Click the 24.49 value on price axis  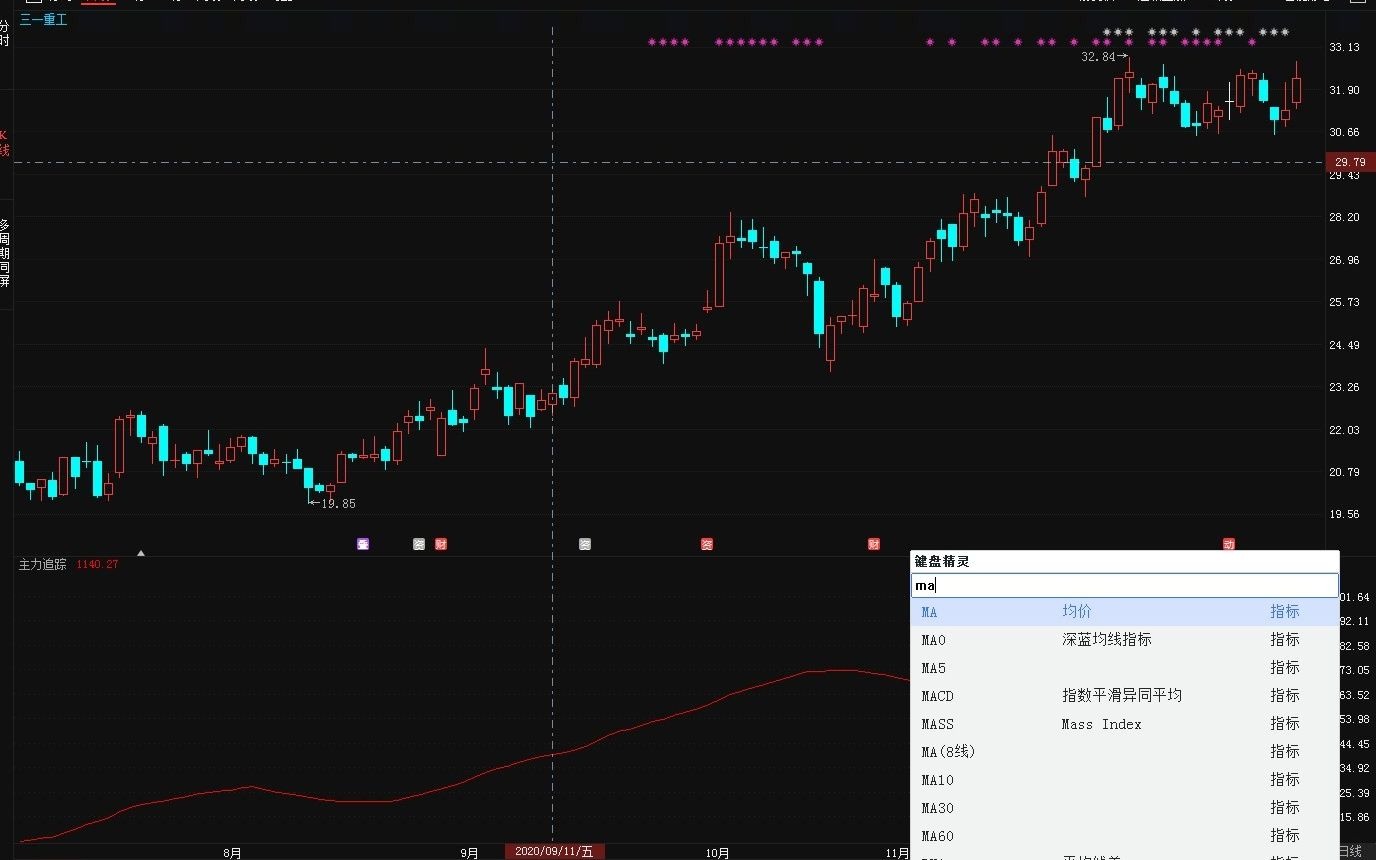pos(1345,346)
